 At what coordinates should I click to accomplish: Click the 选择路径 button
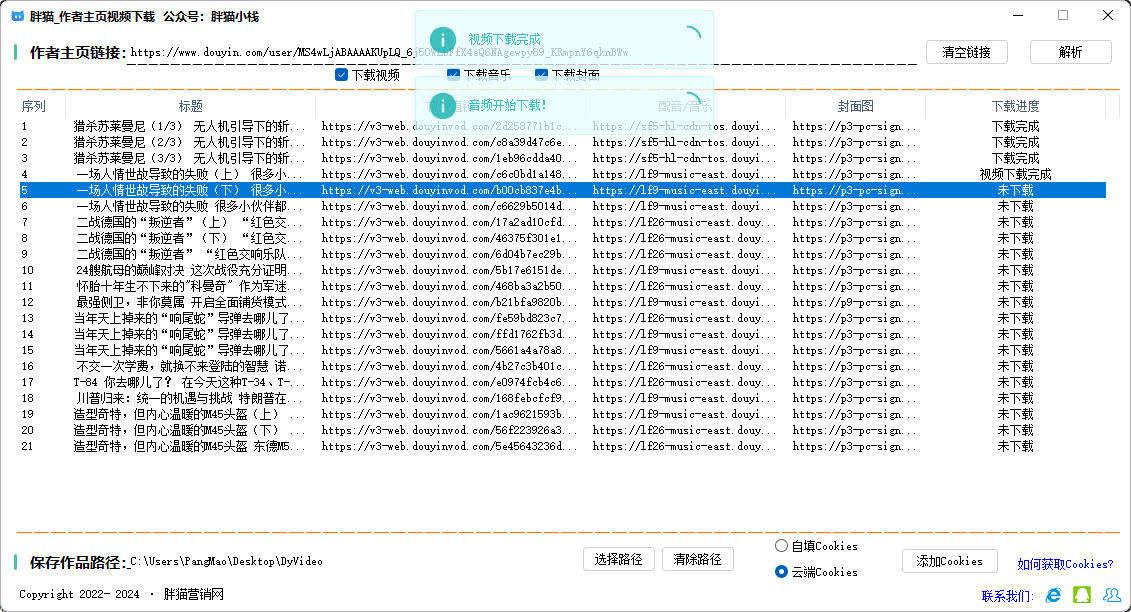[x=617, y=560]
